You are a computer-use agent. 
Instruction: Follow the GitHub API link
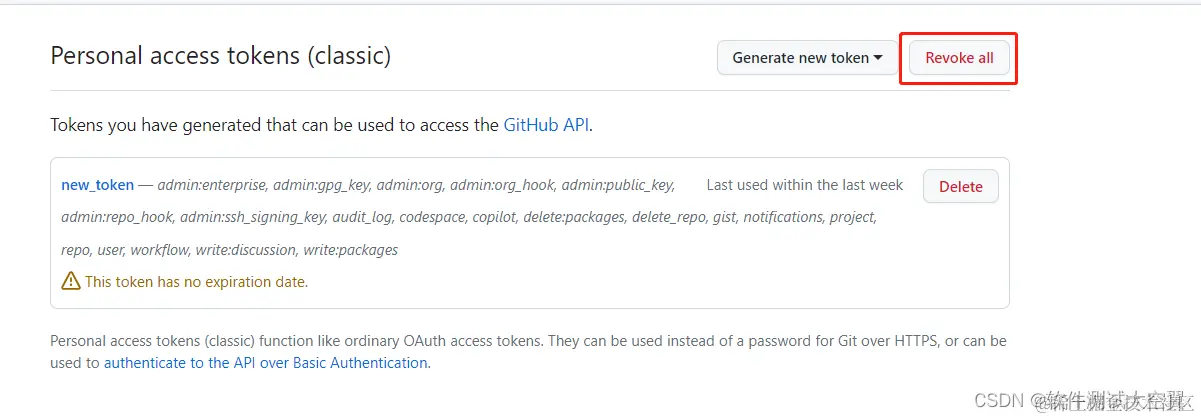(546, 125)
